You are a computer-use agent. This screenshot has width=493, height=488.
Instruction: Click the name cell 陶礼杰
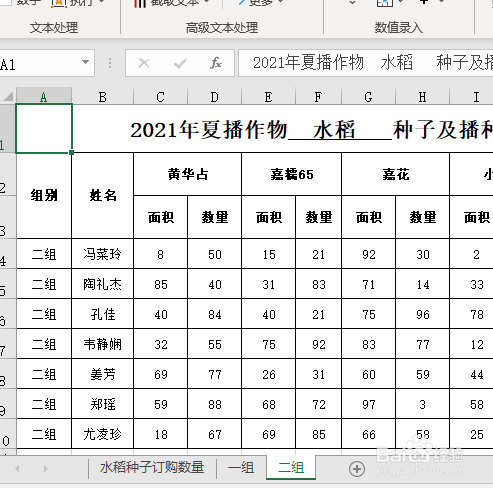tap(102, 284)
